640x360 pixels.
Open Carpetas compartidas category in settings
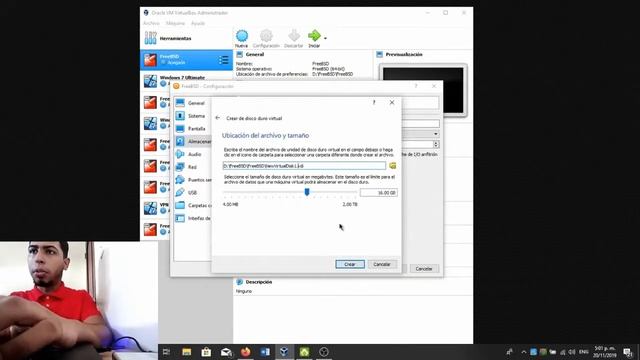(x=192, y=205)
